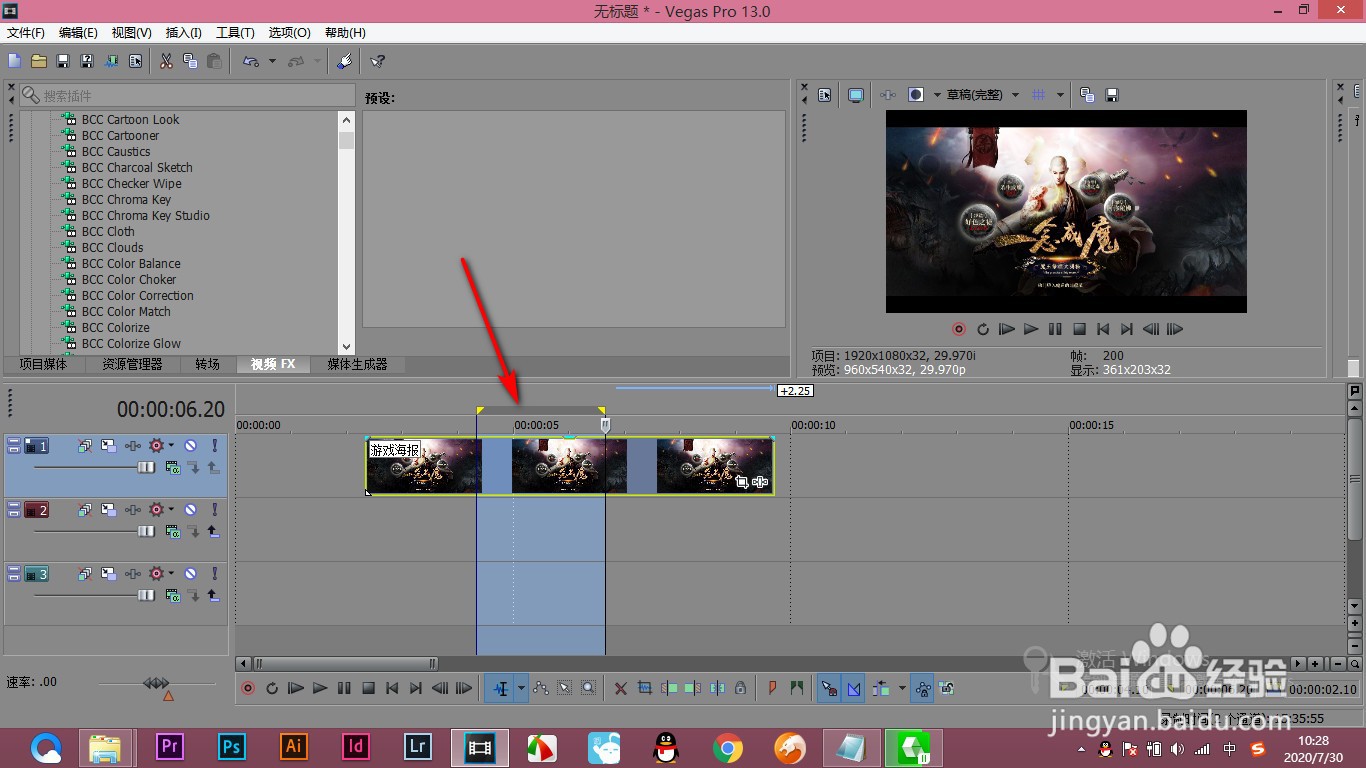Switch to the 项目媒体 tab
The height and width of the screenshot is (768, 1366).
click(43, 364)
